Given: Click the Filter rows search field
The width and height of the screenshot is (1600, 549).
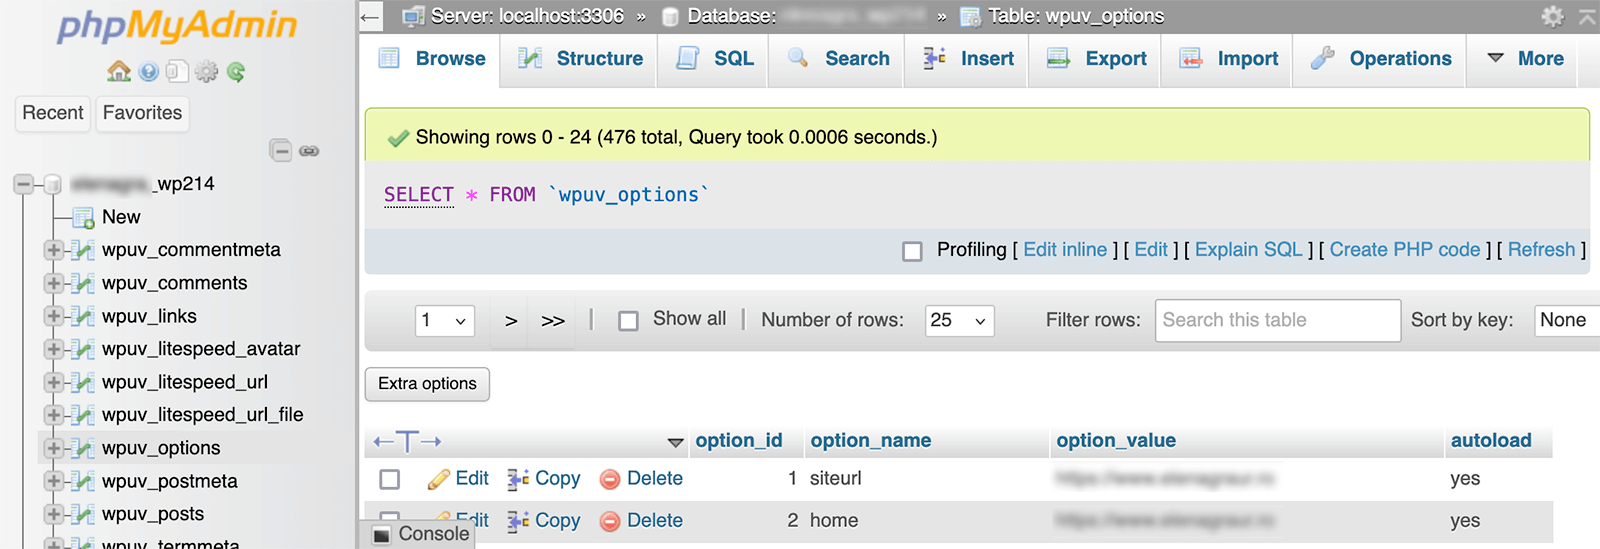Looking at the screenshot, I should tap(1277, 321).
